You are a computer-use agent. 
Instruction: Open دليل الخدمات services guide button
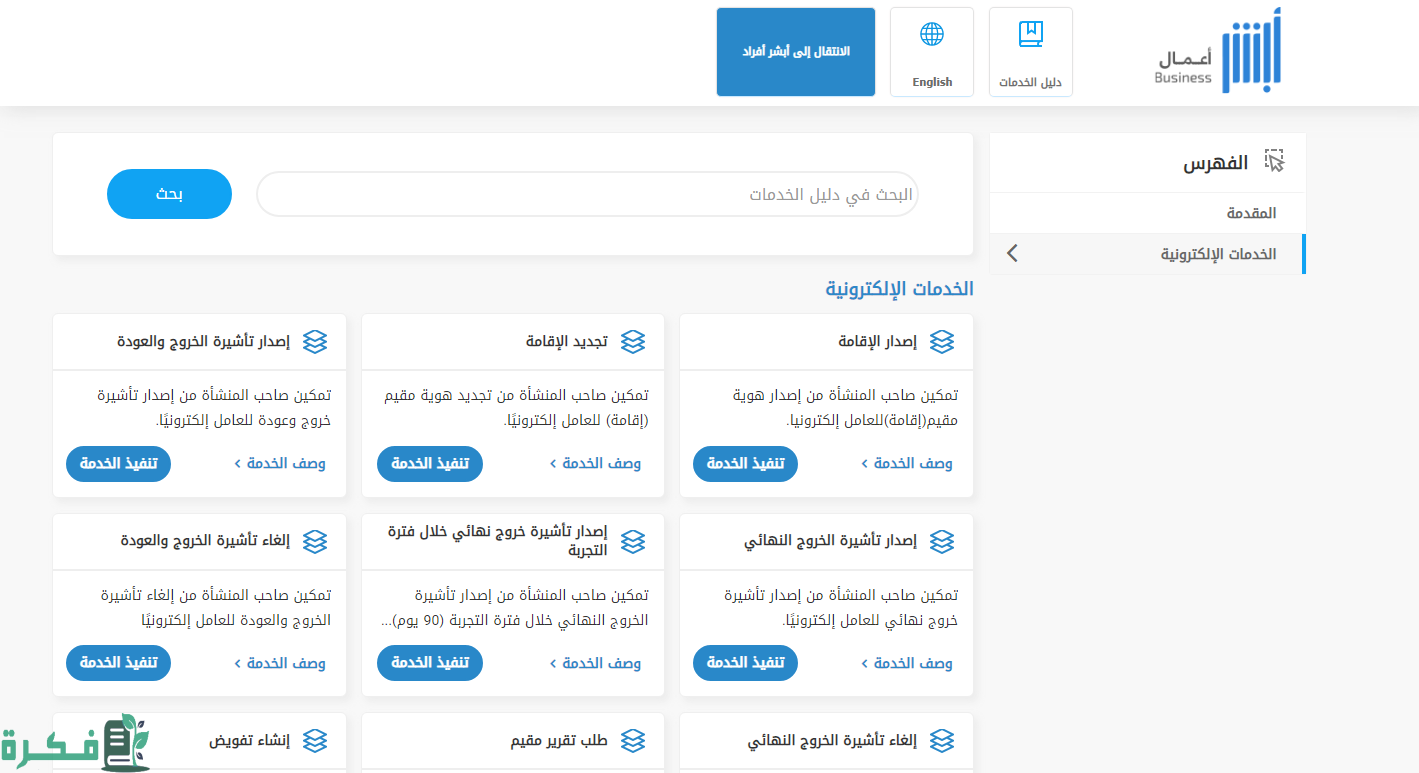tap(1031, 52)
